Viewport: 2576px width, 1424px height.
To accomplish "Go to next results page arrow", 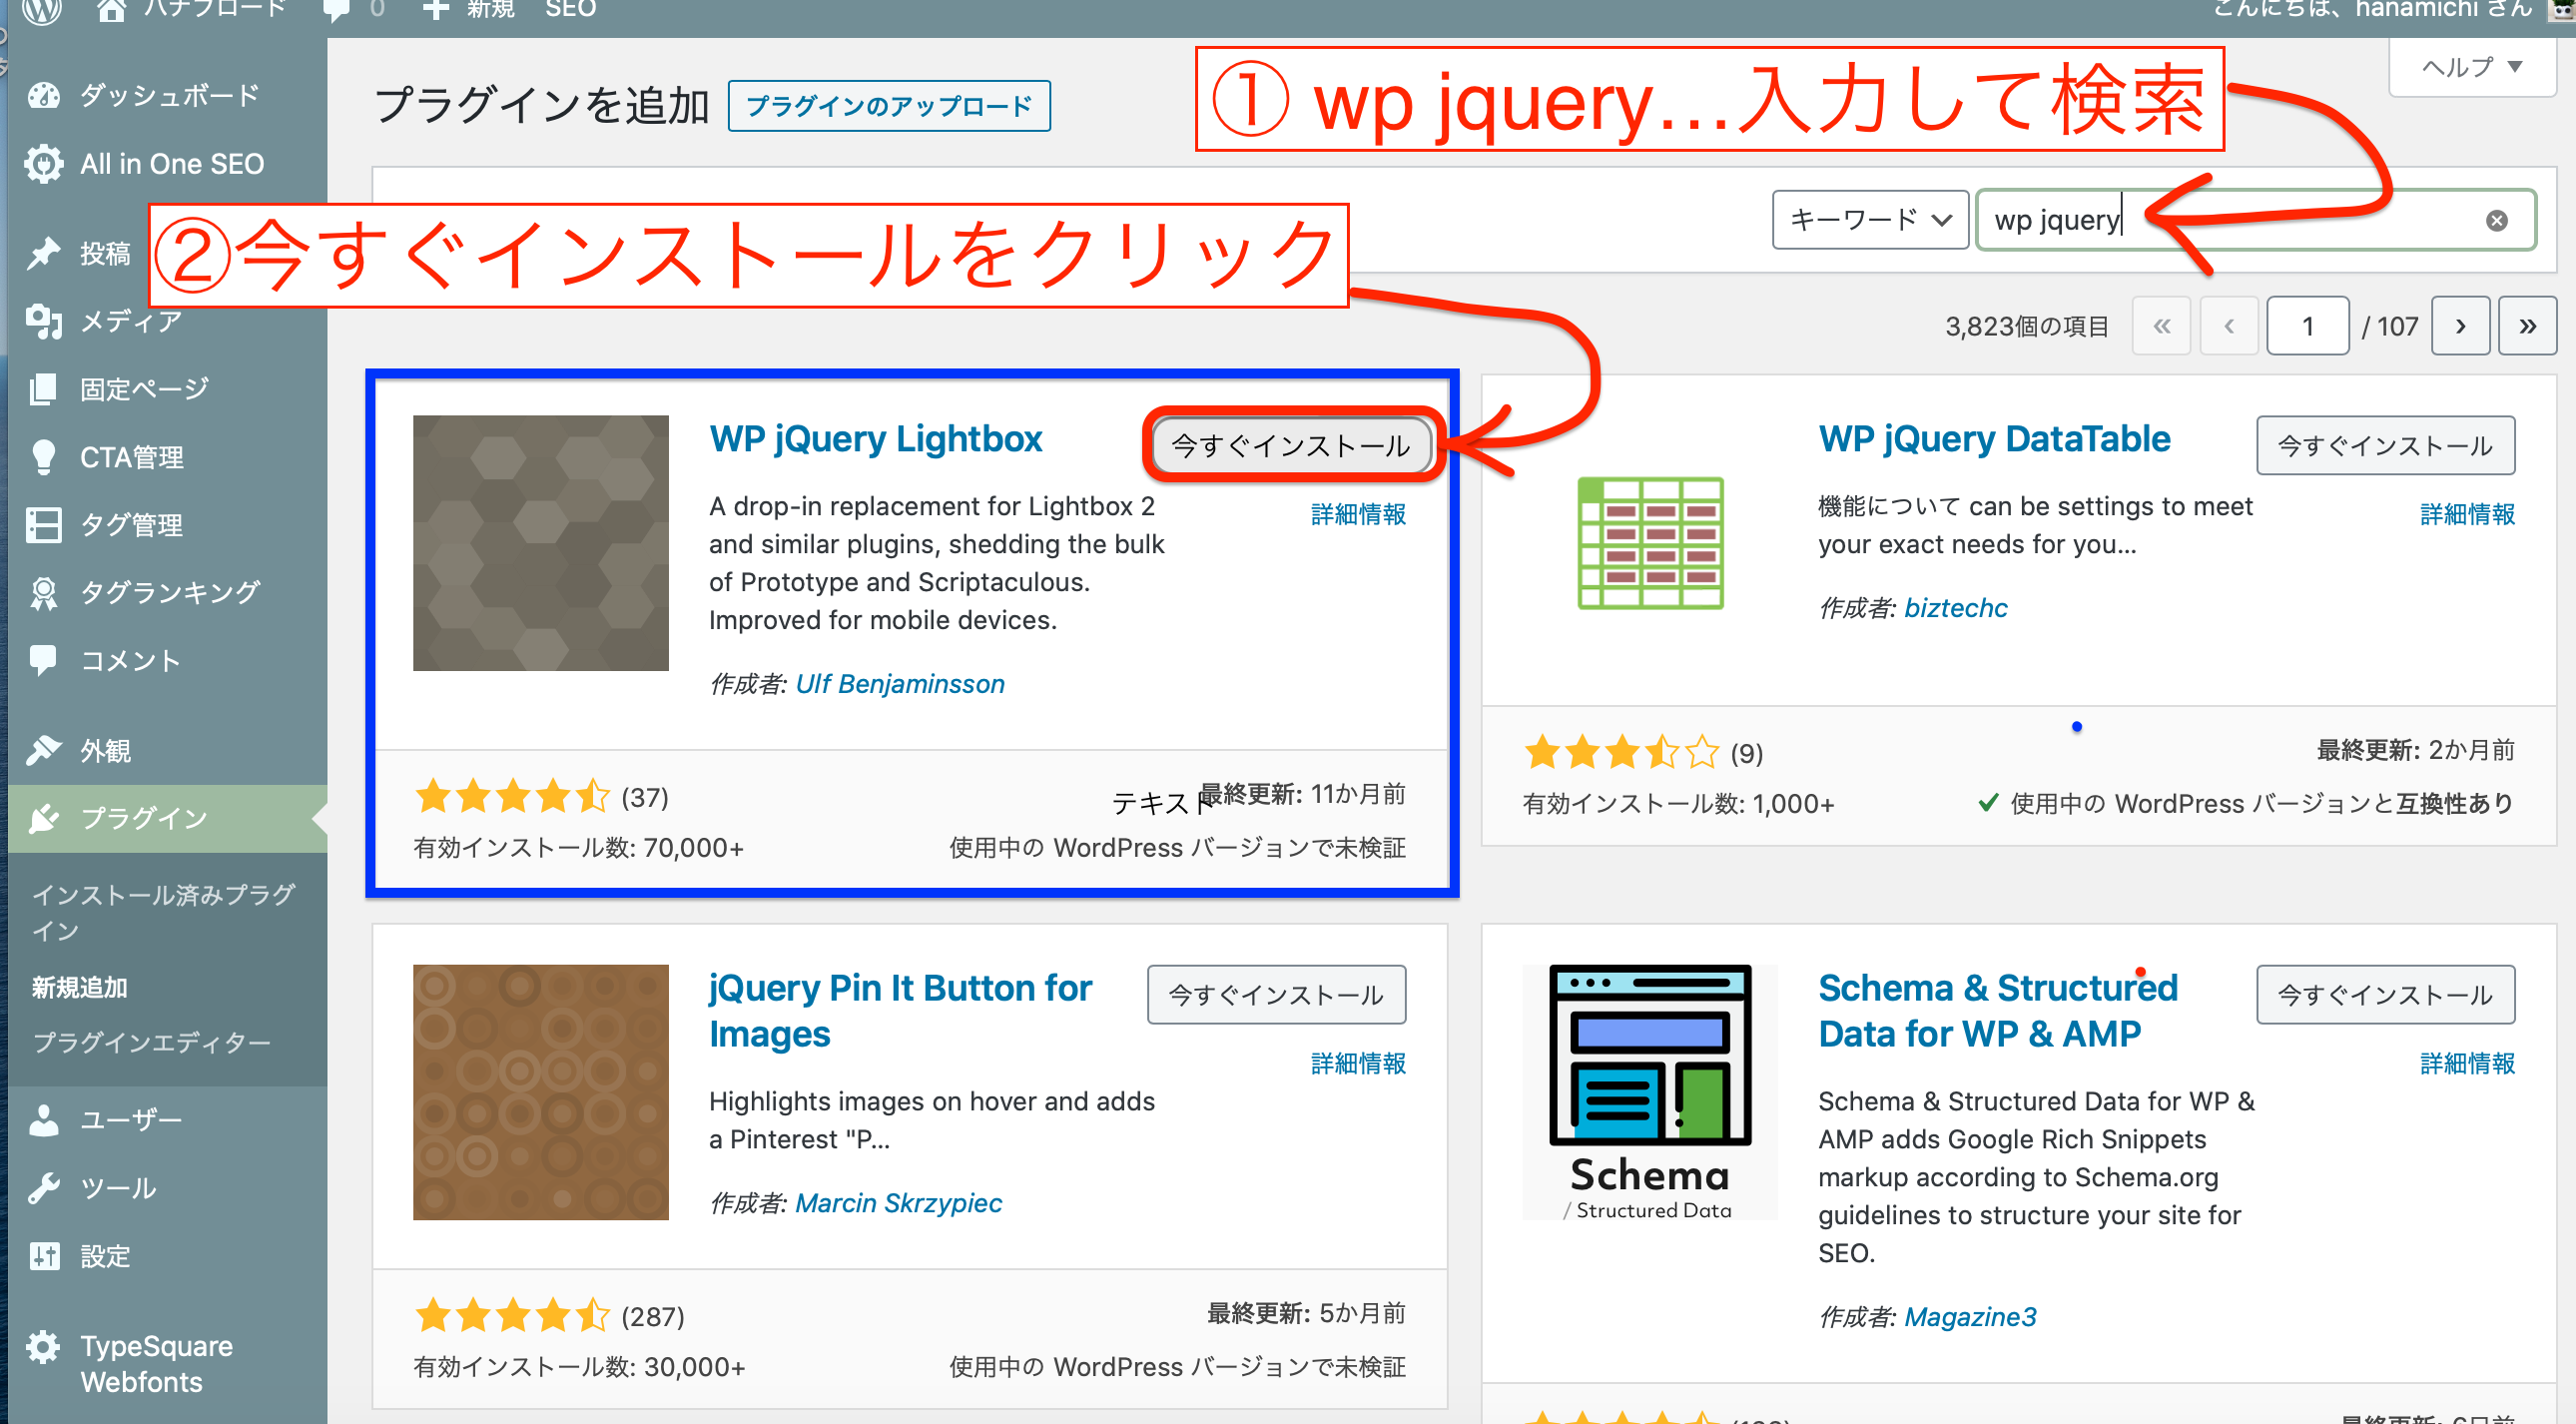I will (2460, 326).
